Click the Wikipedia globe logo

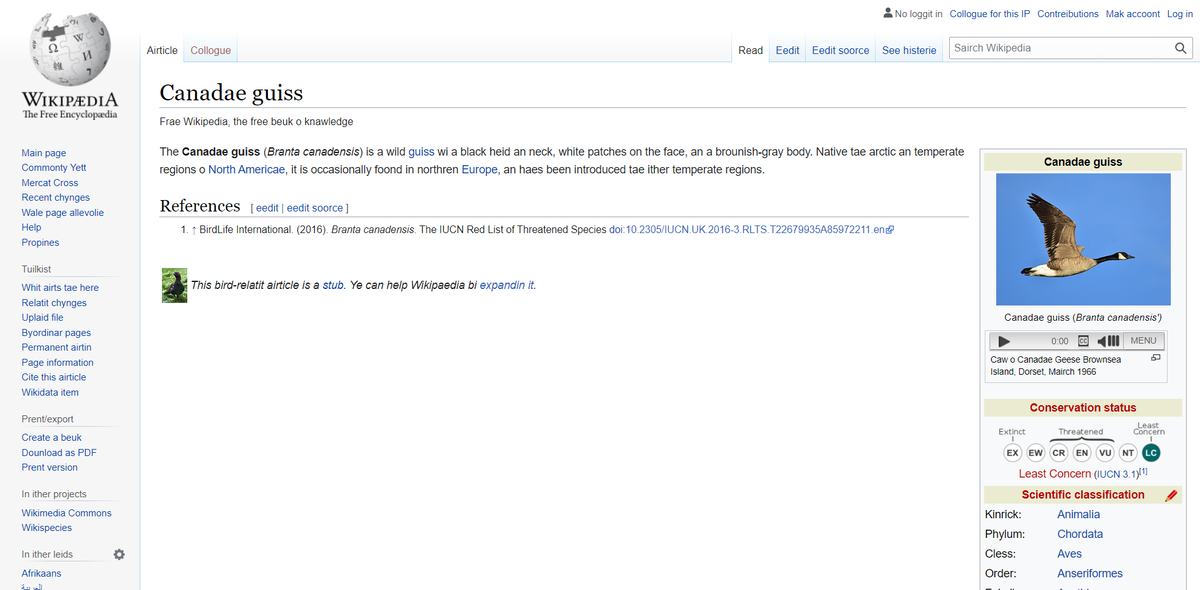point(69,48)
